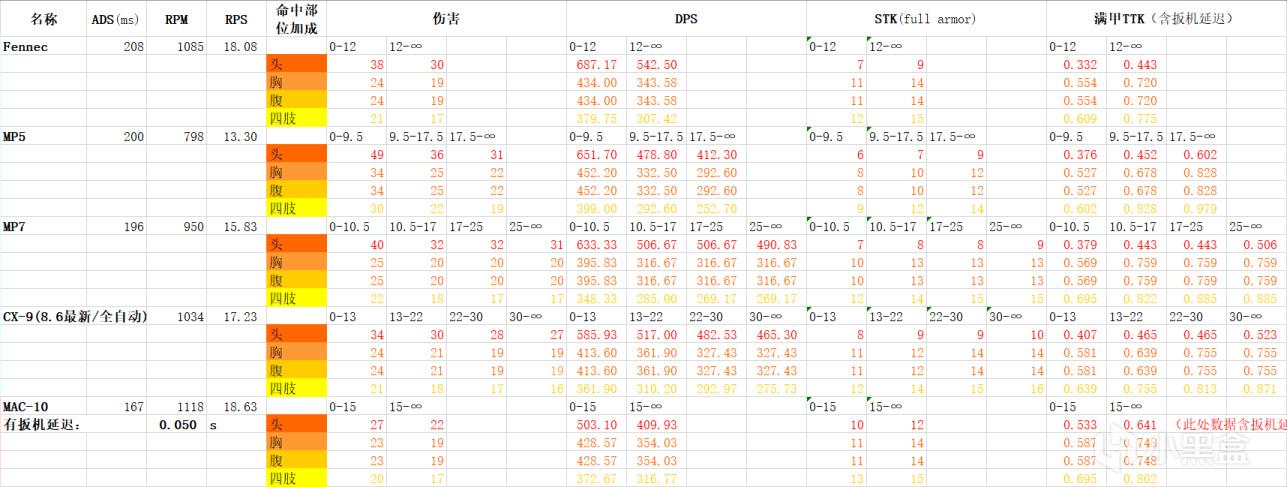Select Fennec limbs DPS 379.75
The image size is (1287, 487).
tap(597, 118)
